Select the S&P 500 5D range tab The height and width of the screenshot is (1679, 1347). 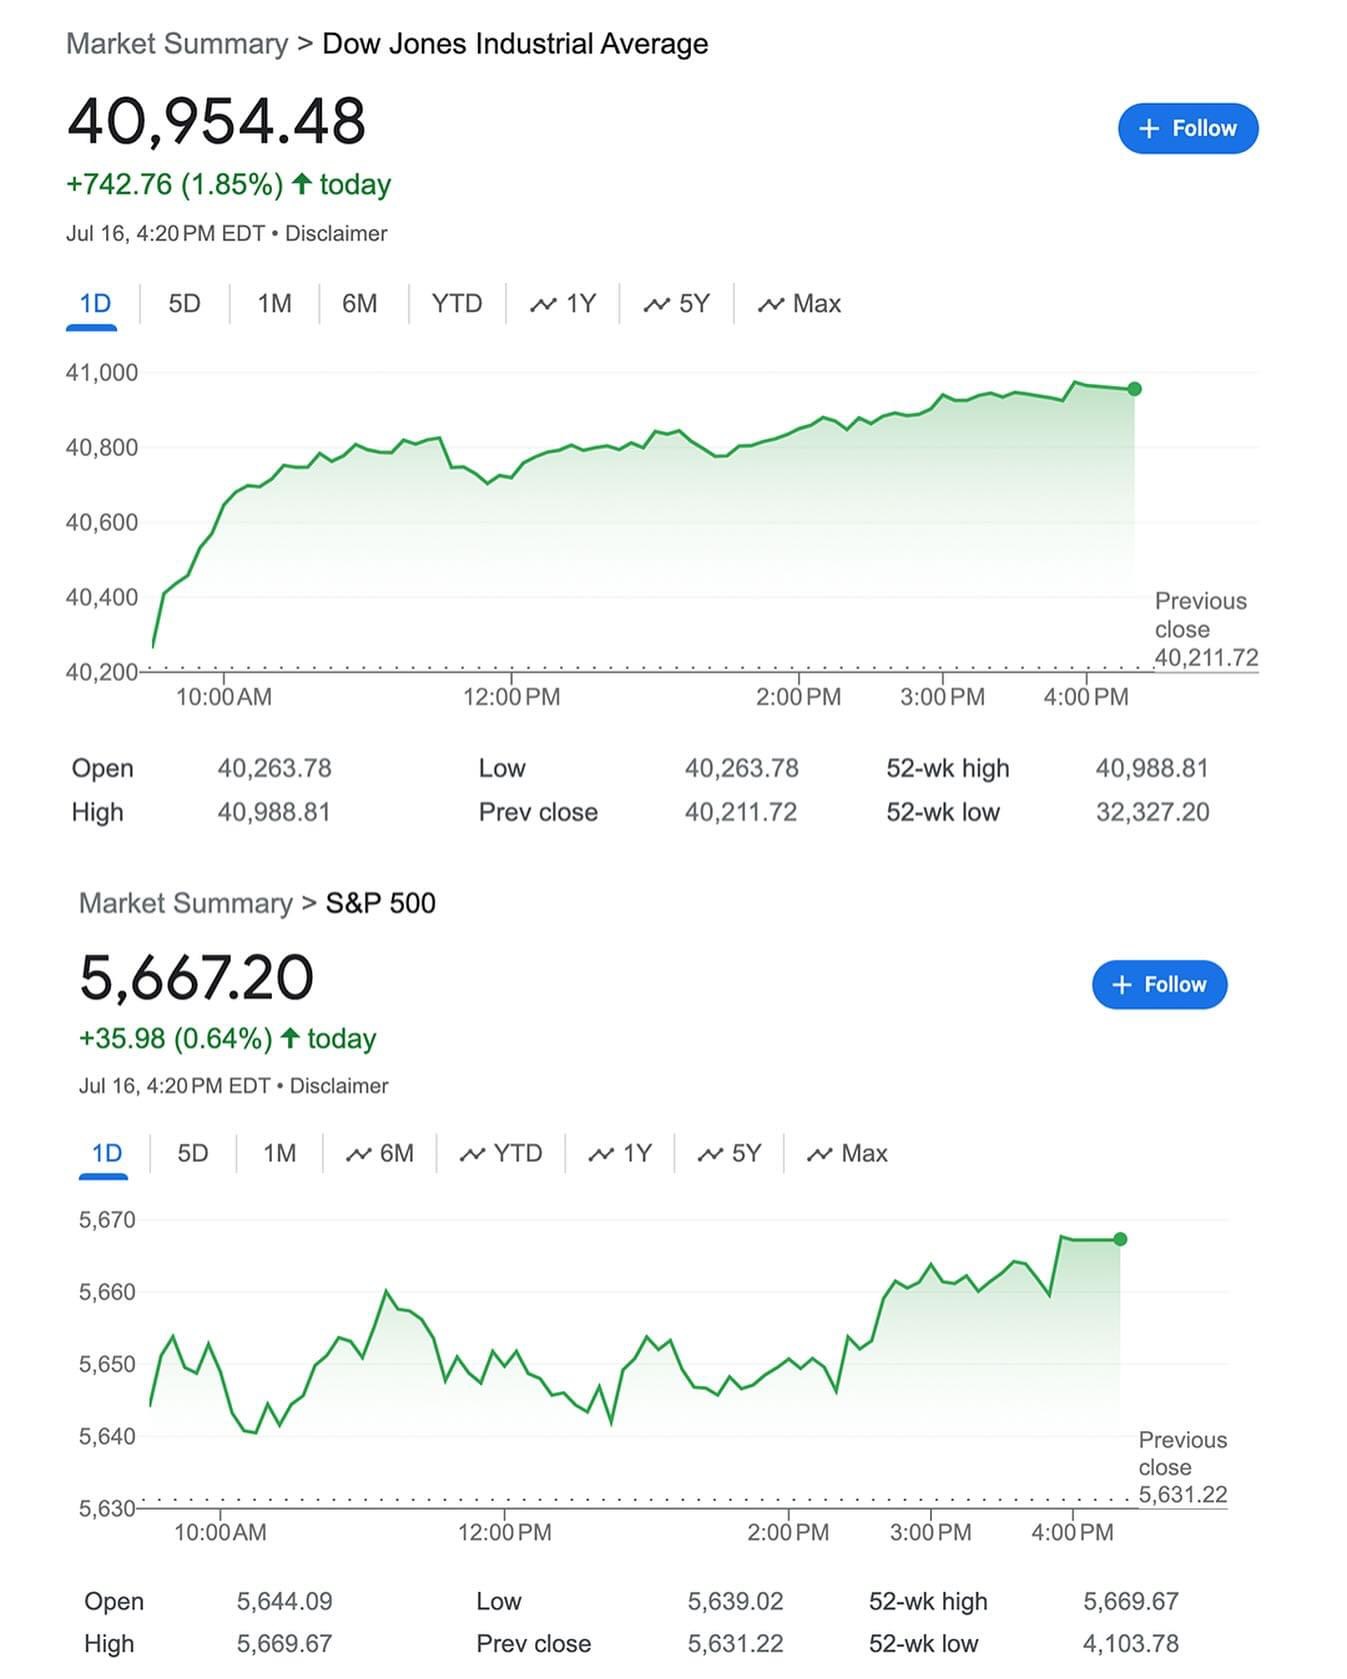click(x=193, y=1153)
